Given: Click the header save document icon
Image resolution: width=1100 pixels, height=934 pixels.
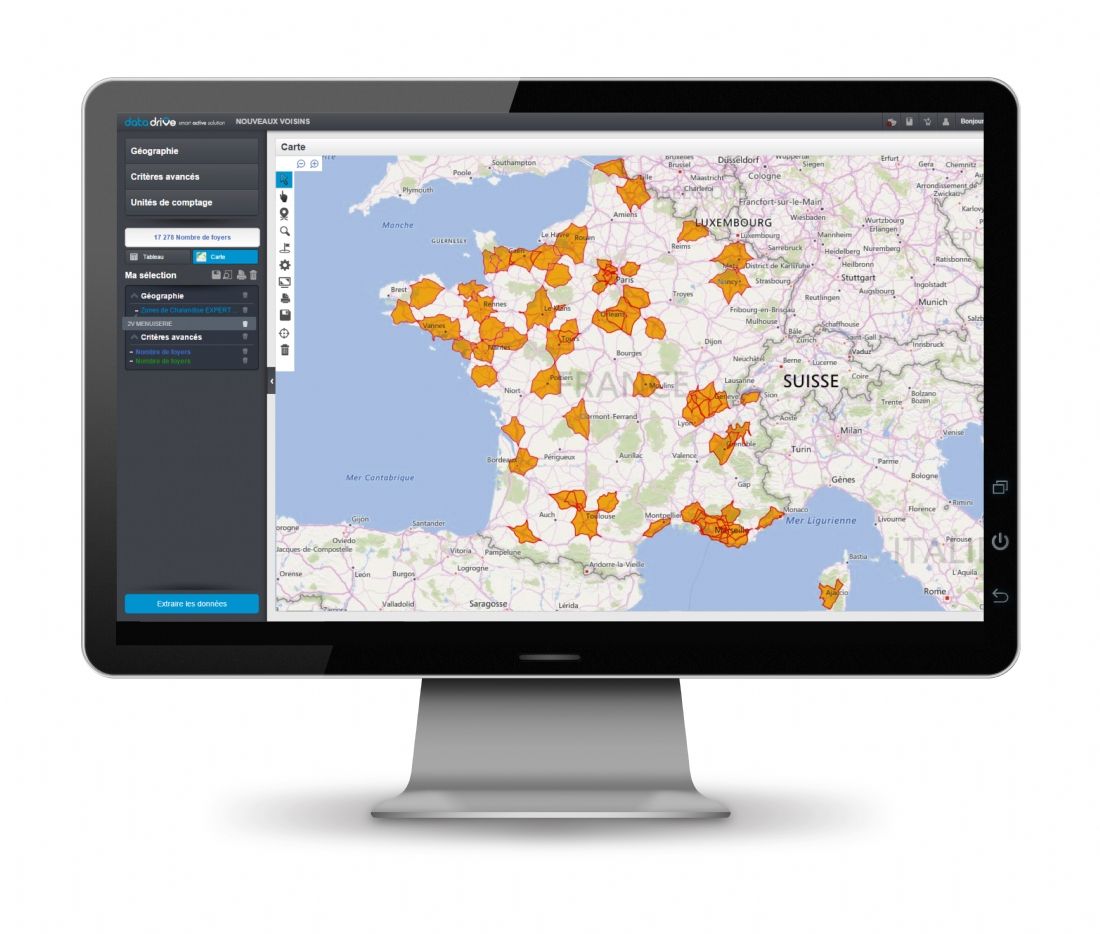Looking at the screenshot, I should [909, 121].
